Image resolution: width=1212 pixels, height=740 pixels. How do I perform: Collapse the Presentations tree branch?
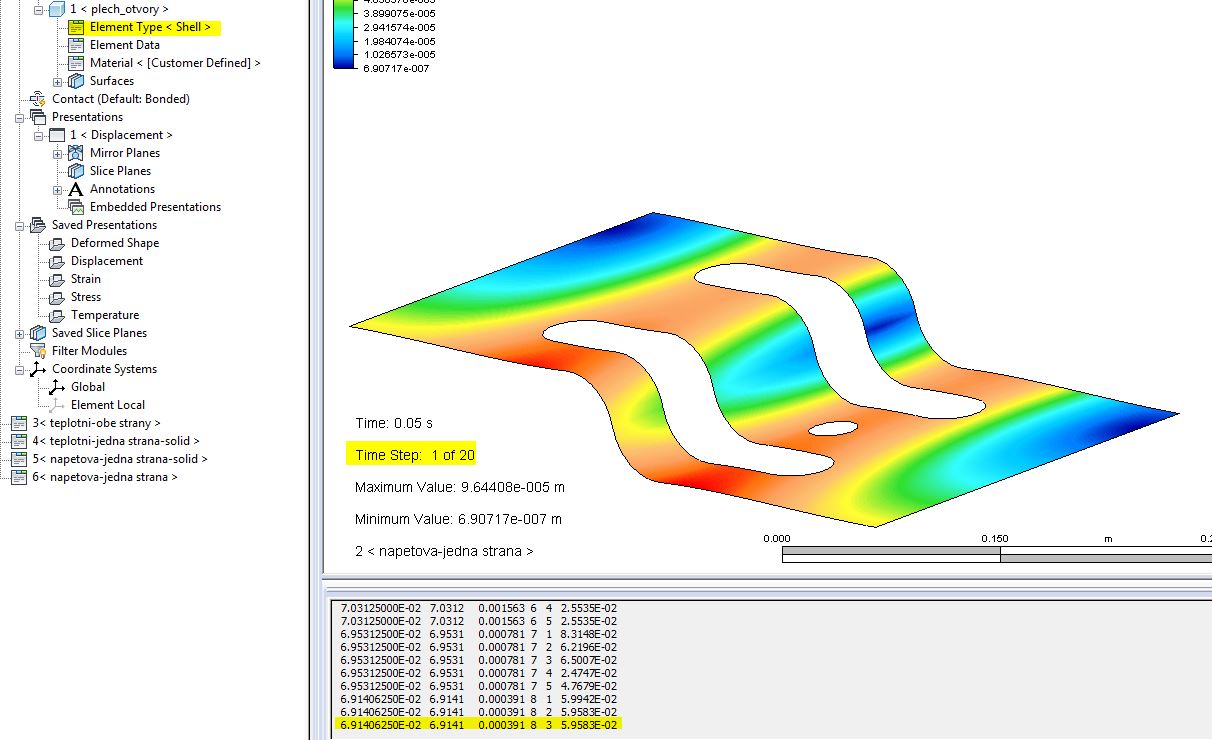point(21,117)
